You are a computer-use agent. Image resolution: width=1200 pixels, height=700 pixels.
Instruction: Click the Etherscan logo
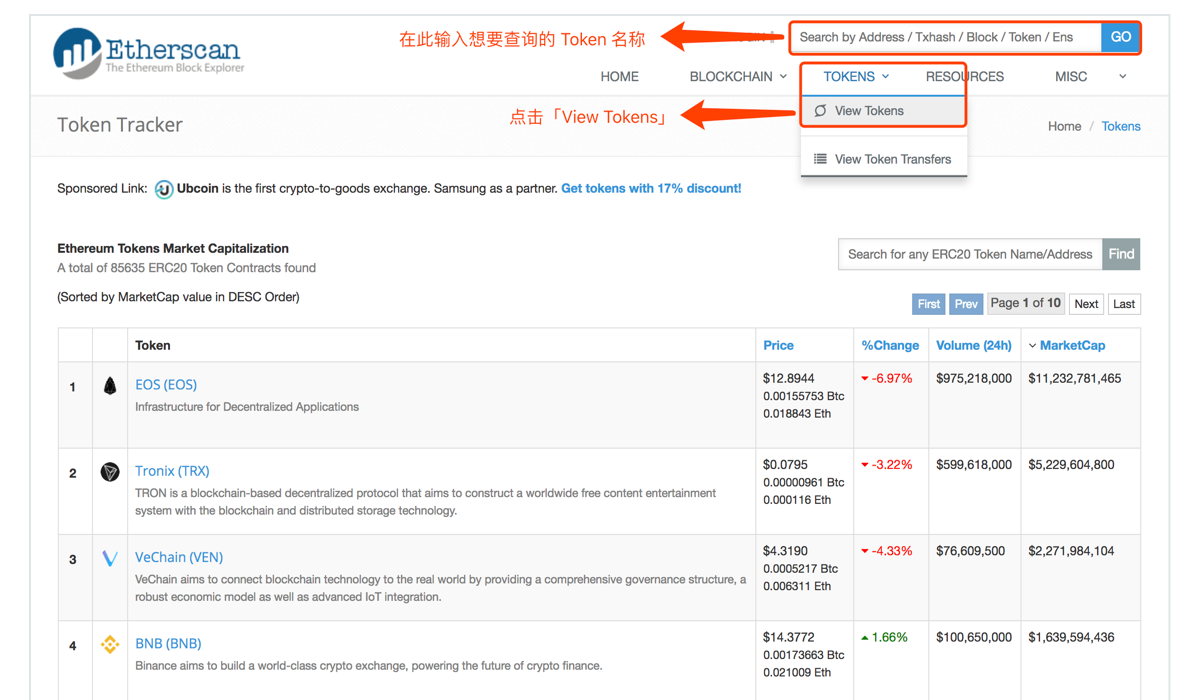148,53
